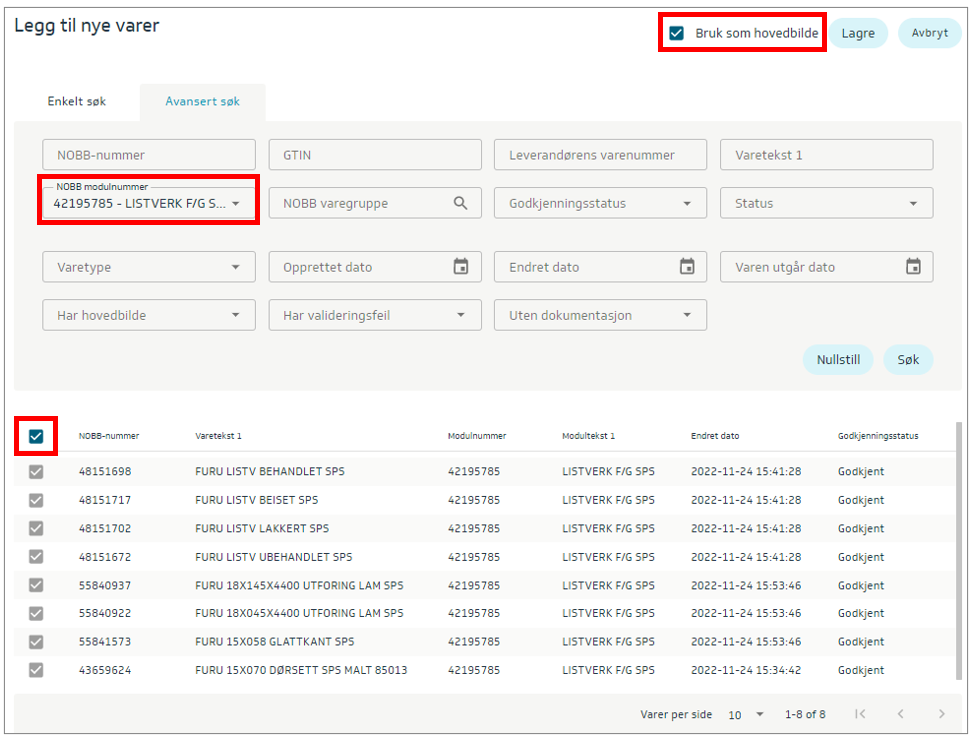Click the Nullstill button

point(837,360)
